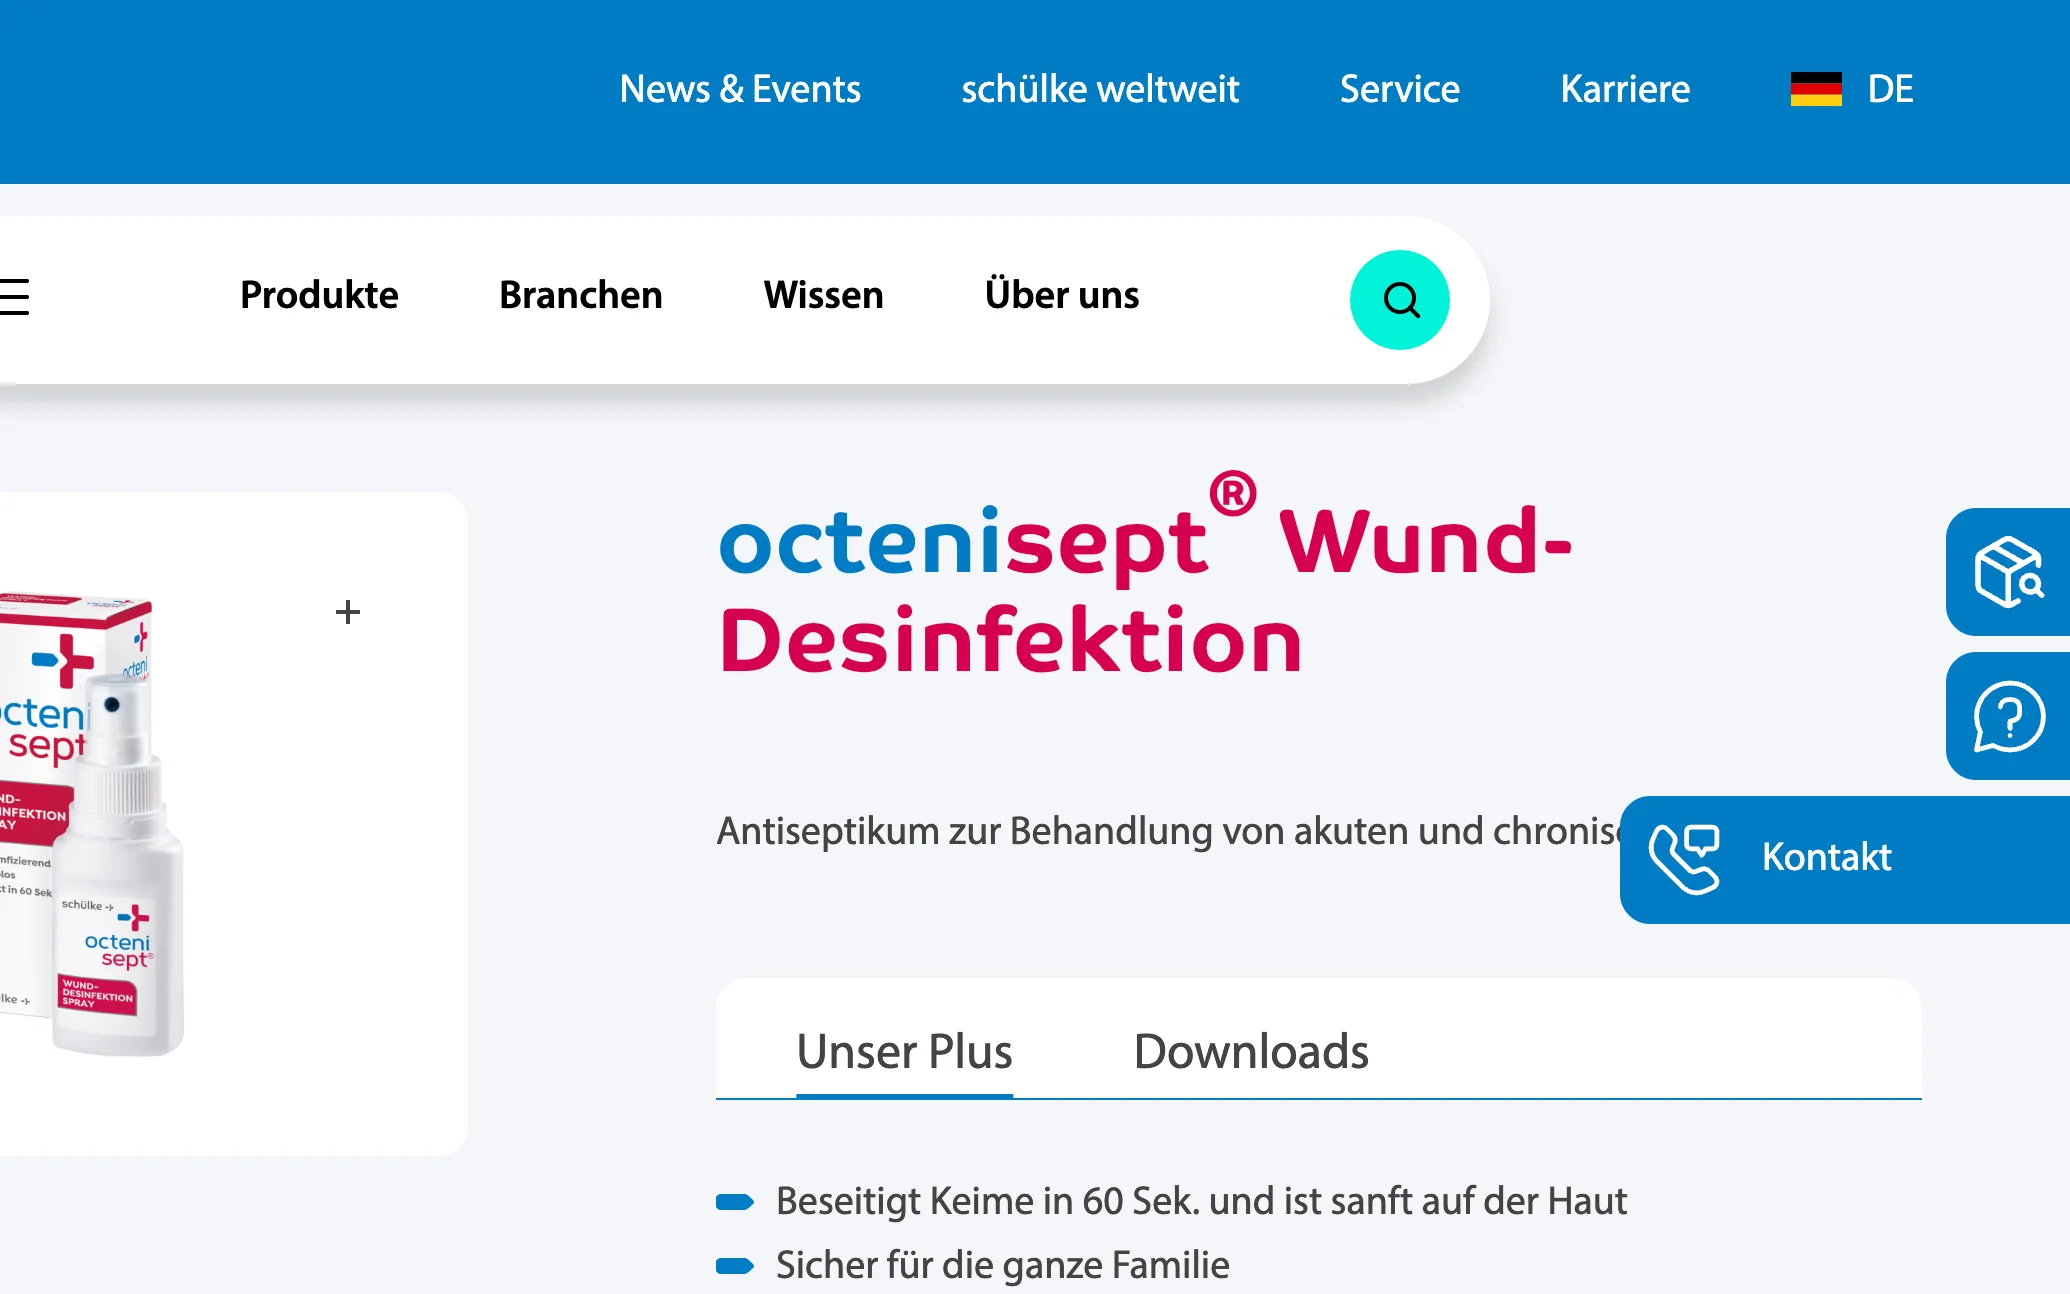
Task: Open the help question bubble icon
Action: pos(2008,716)
